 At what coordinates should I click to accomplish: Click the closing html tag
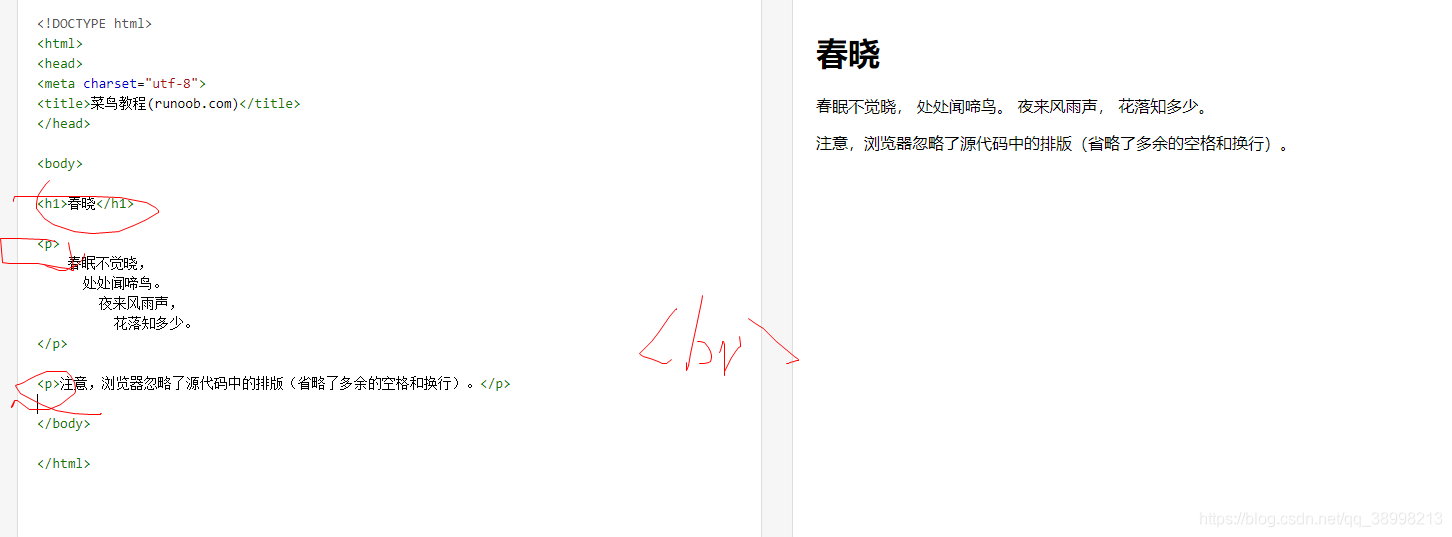64,463
